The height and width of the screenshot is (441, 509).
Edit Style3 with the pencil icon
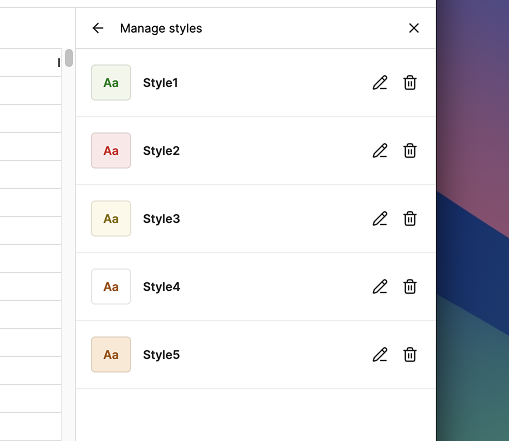click(x=380, y=219)
